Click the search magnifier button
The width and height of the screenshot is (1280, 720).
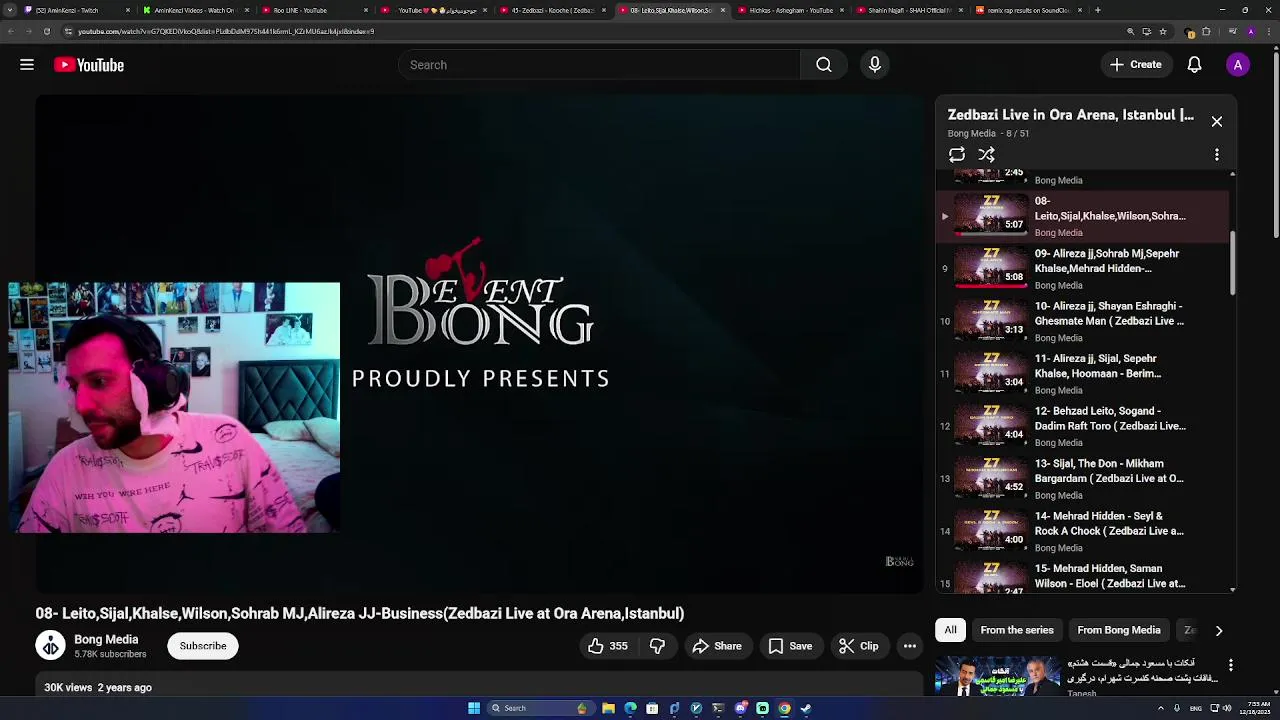pyautogui.click(x=824, y=65)
